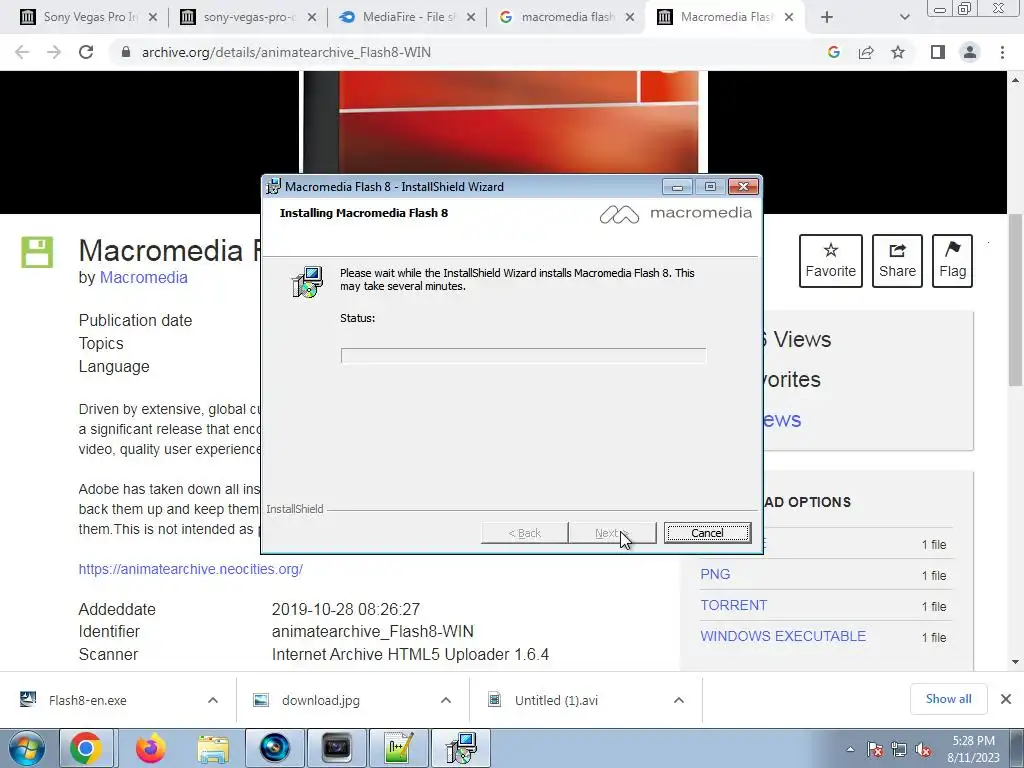Click PNG download option
Image resolution: width=1024 pixels, height=768 pixels.
pyautogui.click(x=715, y=575)
